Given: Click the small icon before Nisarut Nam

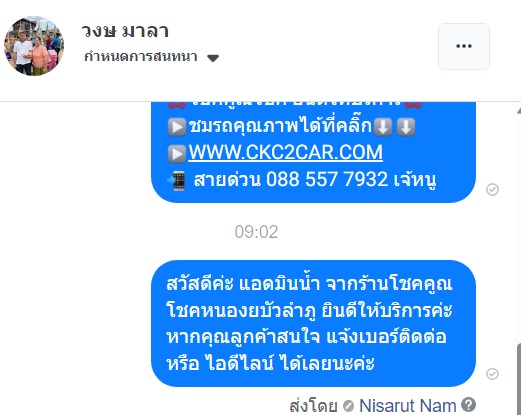Looking at the screenshot, I should click(x=348, y=406).
